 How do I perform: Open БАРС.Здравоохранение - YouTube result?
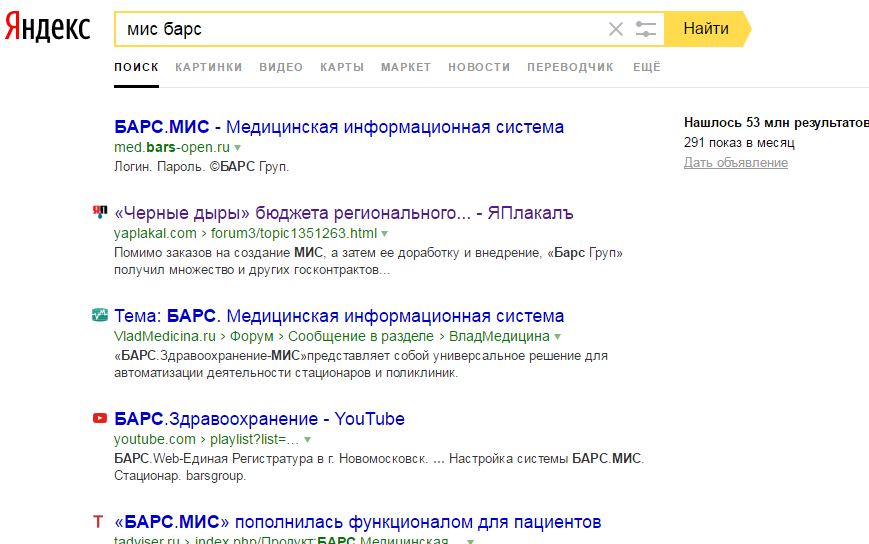coord(259,419)
